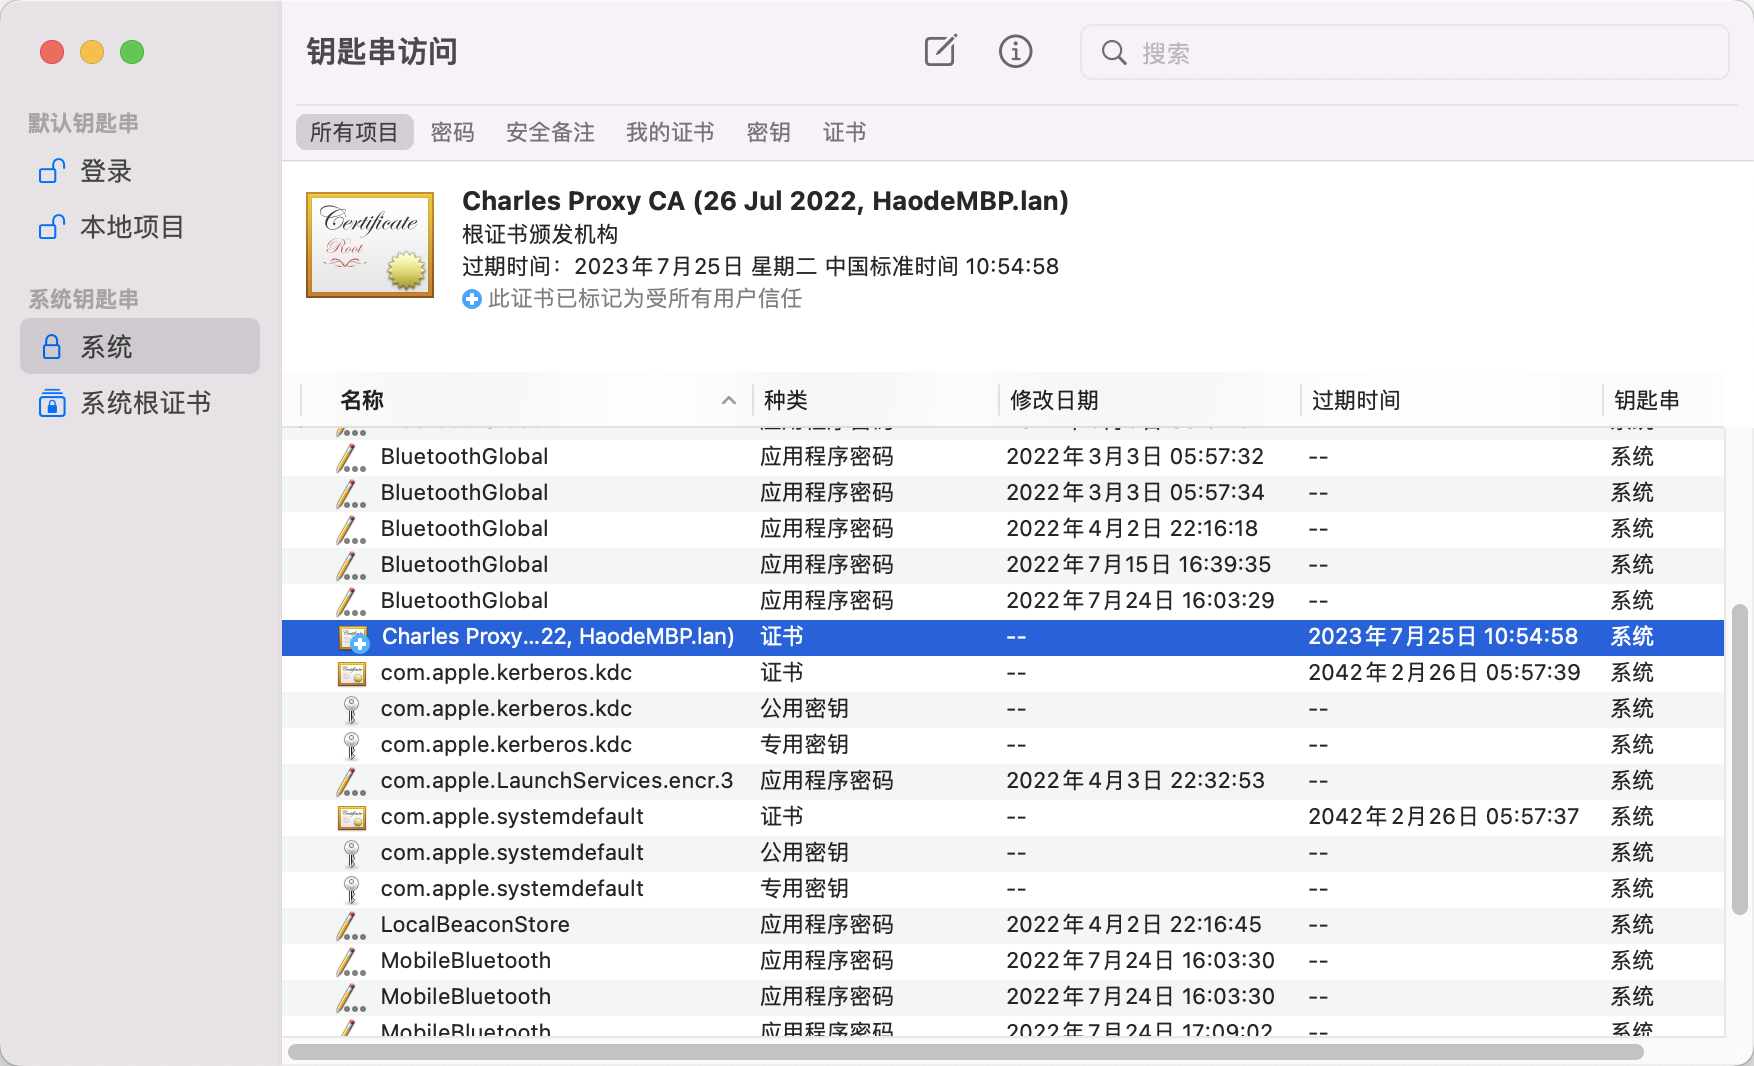
Task: Sort by the 修改日期 column header
Action: 1054,400
